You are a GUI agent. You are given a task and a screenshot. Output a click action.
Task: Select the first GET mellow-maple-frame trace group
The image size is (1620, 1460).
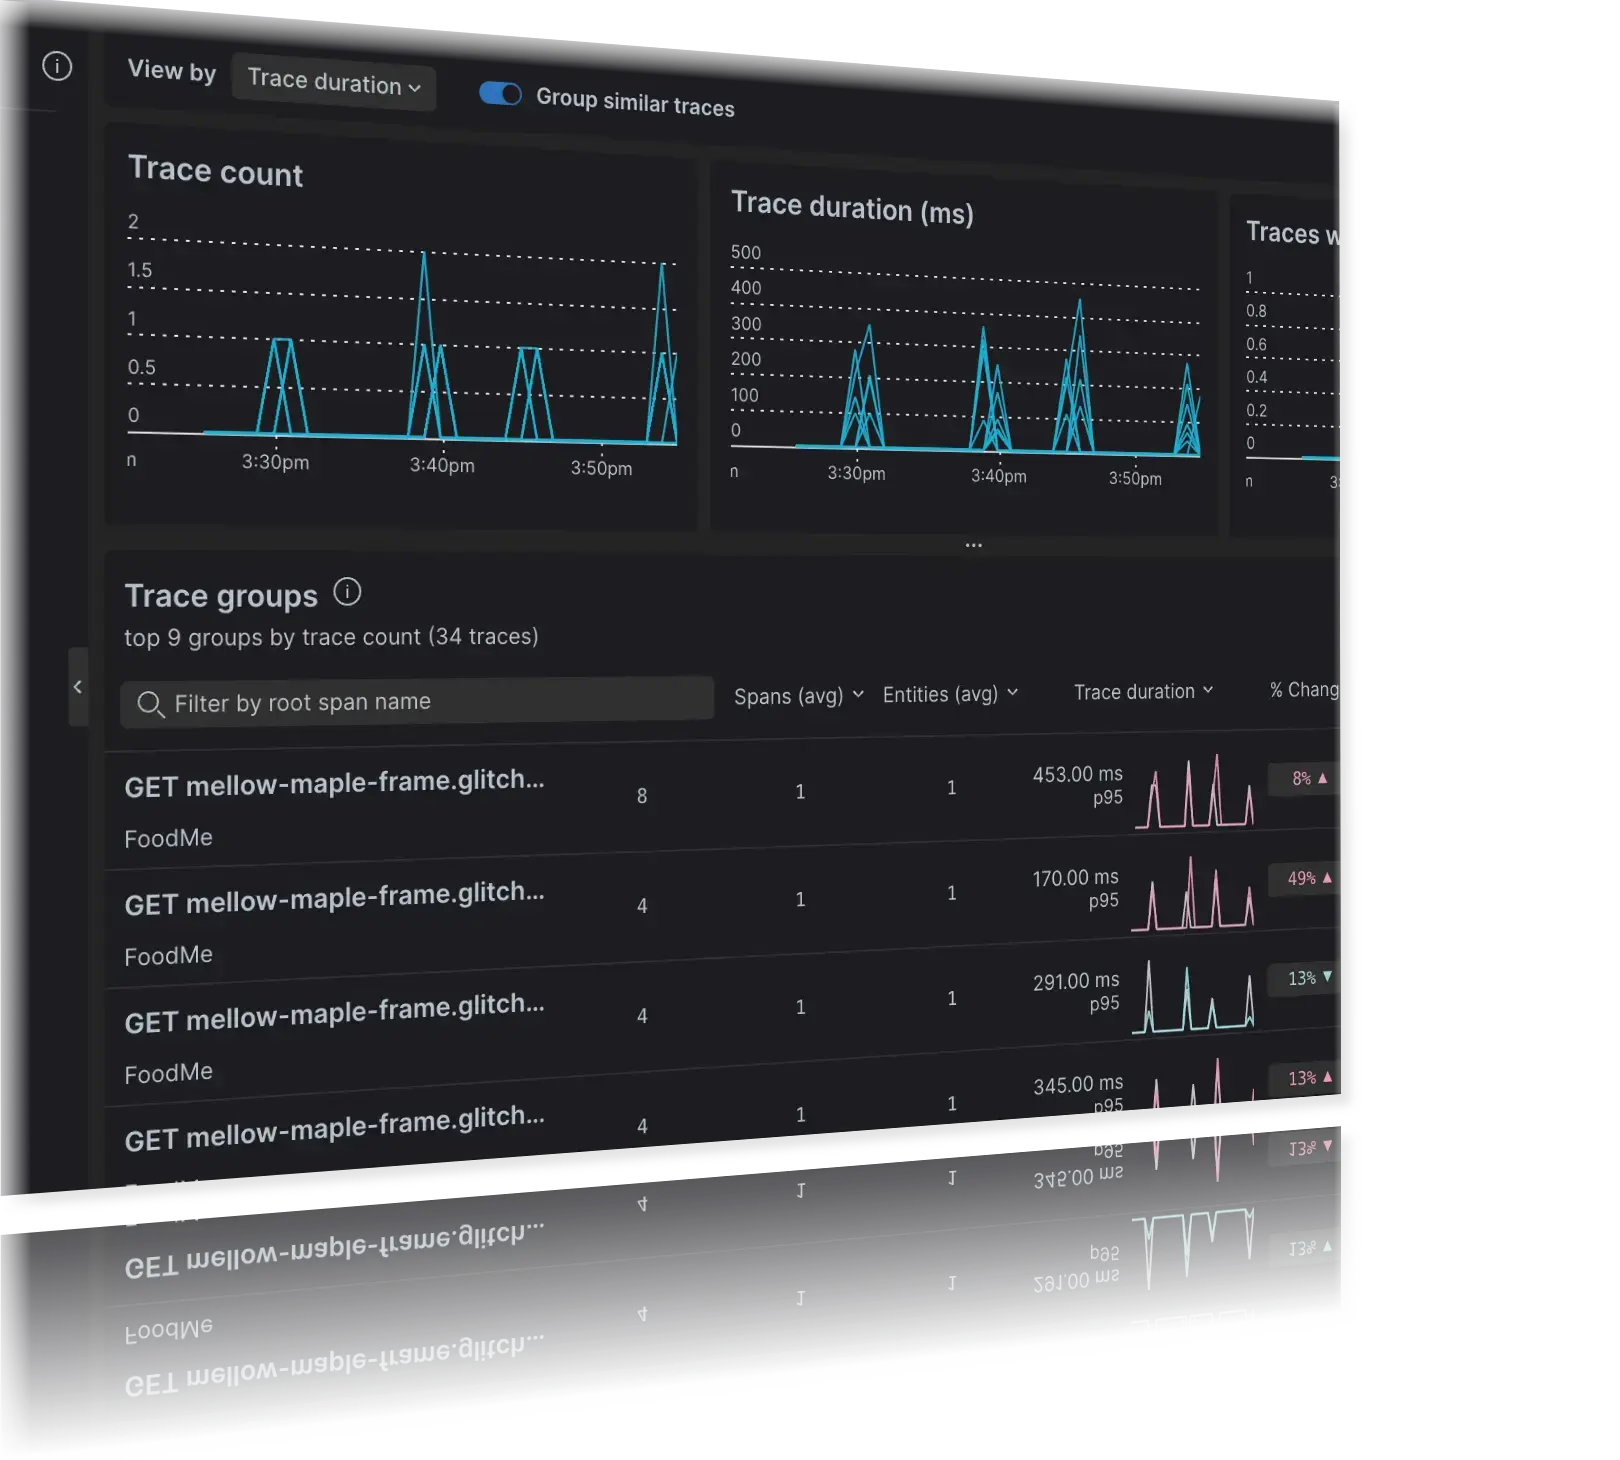pyautogui.click(x=335, y=783)
